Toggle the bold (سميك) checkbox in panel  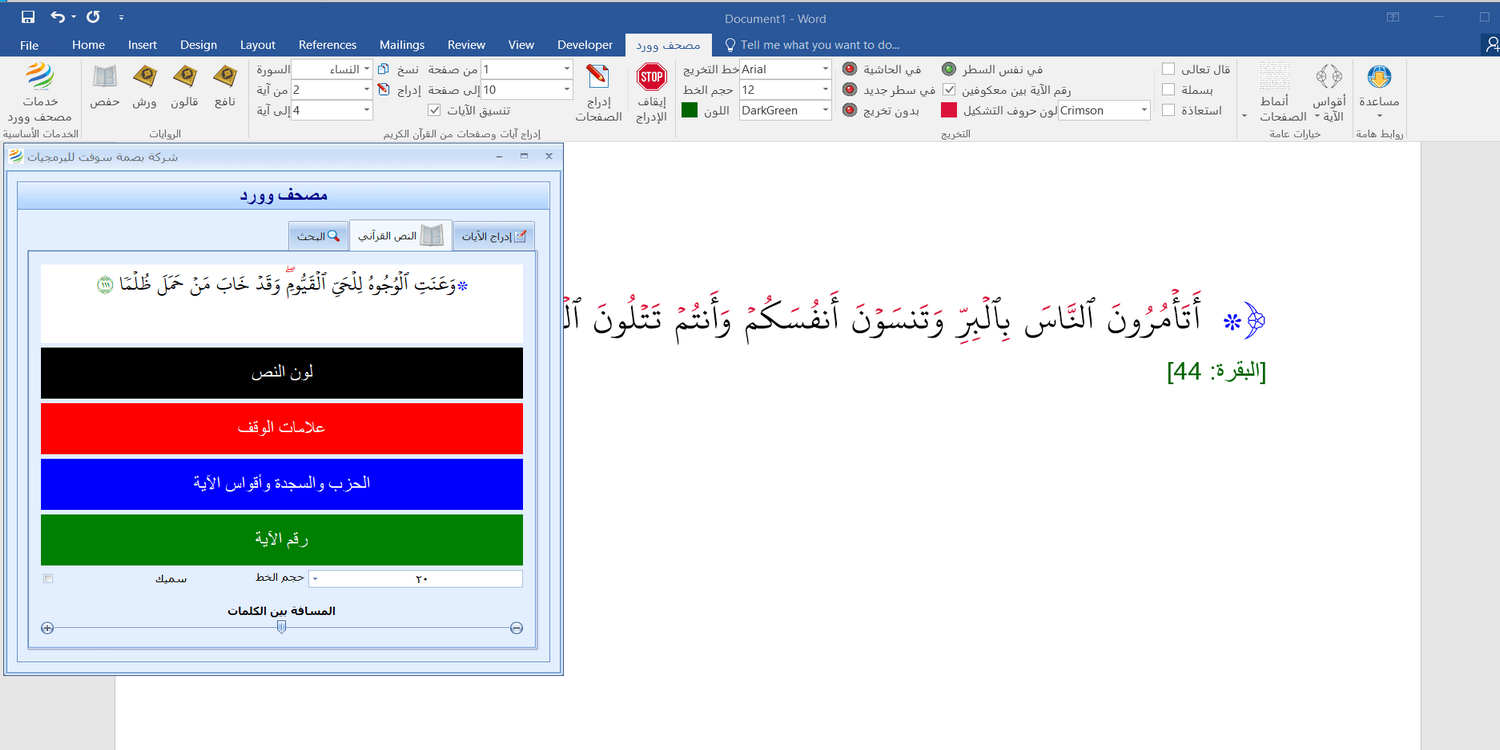[x=48, y=579]
